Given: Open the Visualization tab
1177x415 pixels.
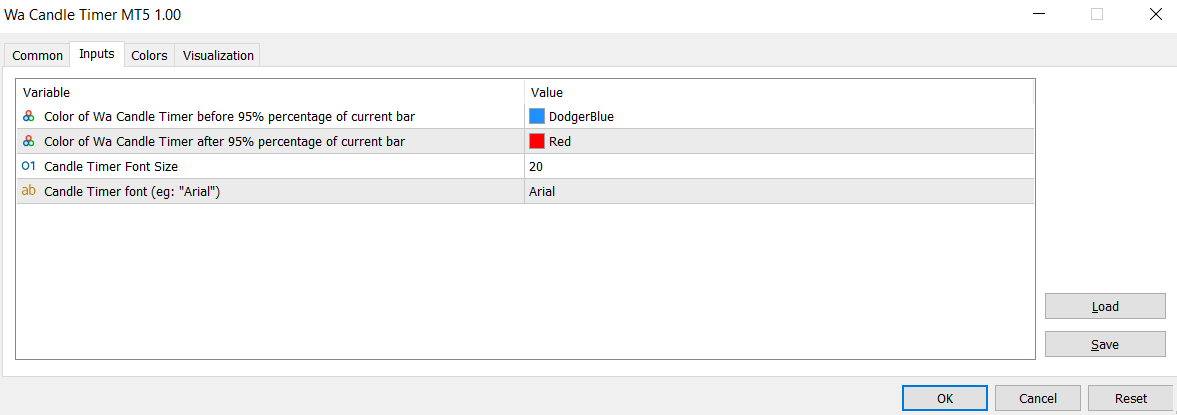Looking at the screenshot, I should pos(218,56).
